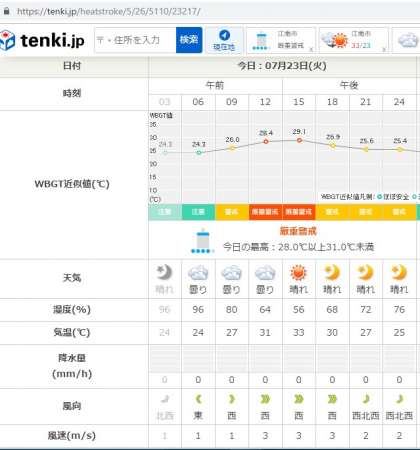Click the humidity value 80 at 09
Screen dimensions: 420x450
232,310
